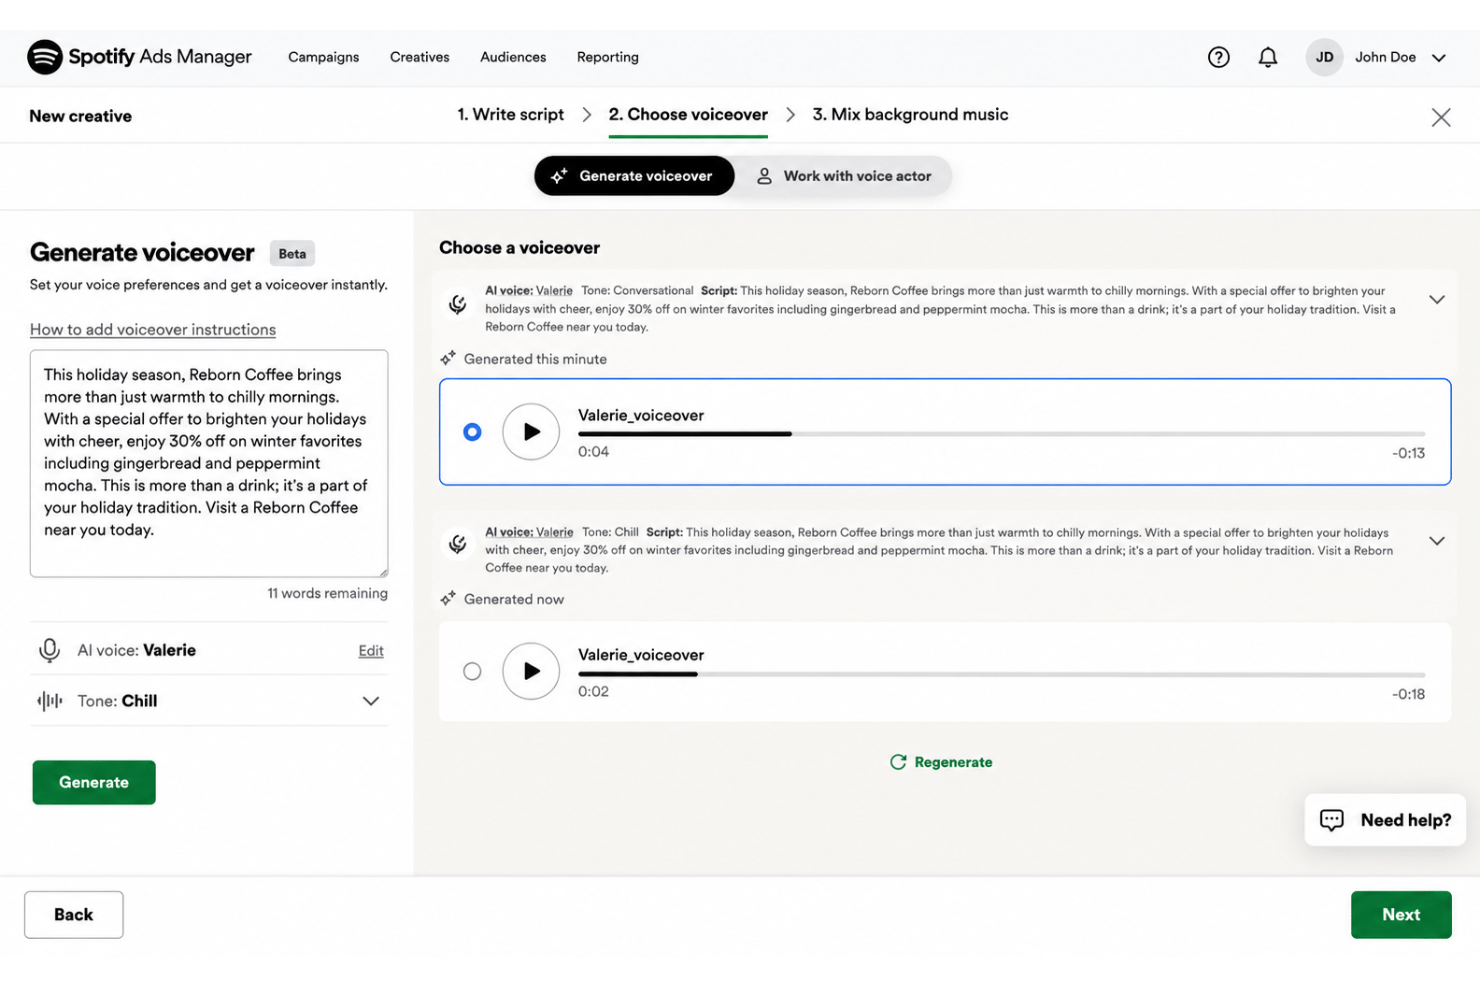Seek on the second voiceover progress bar
Image resolution: width=1480 pixels, height=987 pixels.
[x=1001, y=675]
